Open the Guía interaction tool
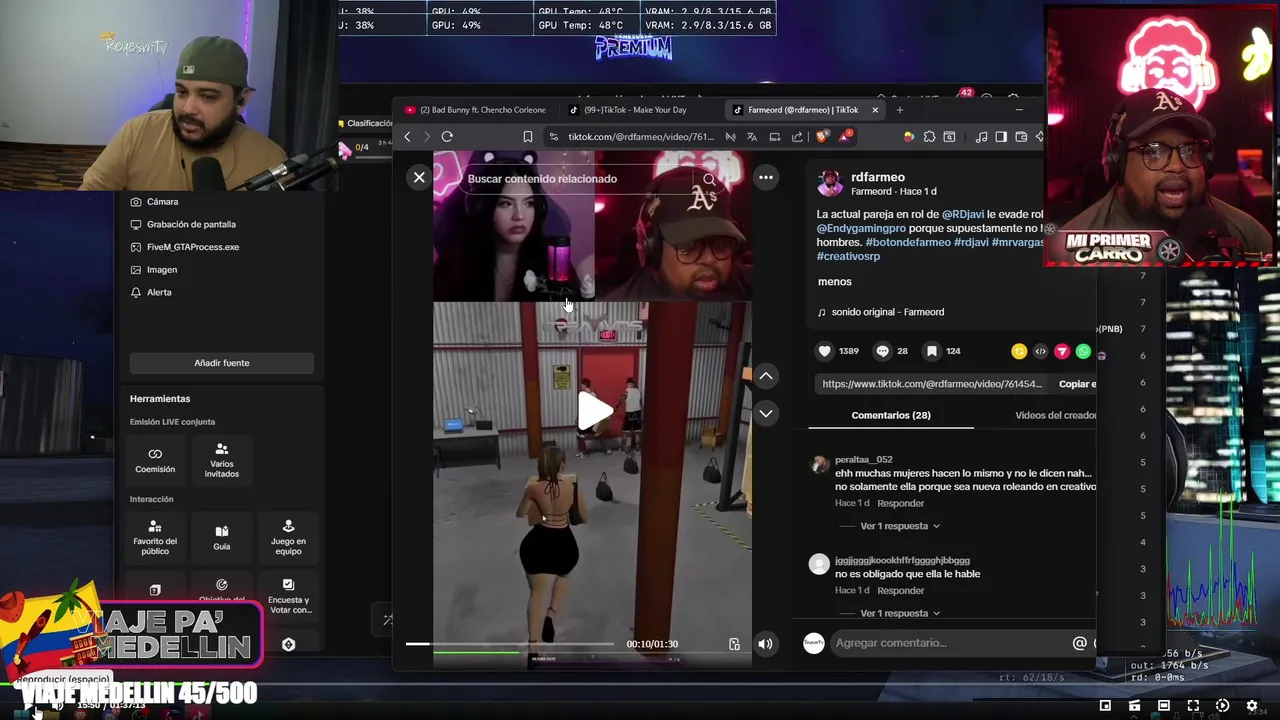Viewport: 1280px width, 720px height. click(222, 537)
